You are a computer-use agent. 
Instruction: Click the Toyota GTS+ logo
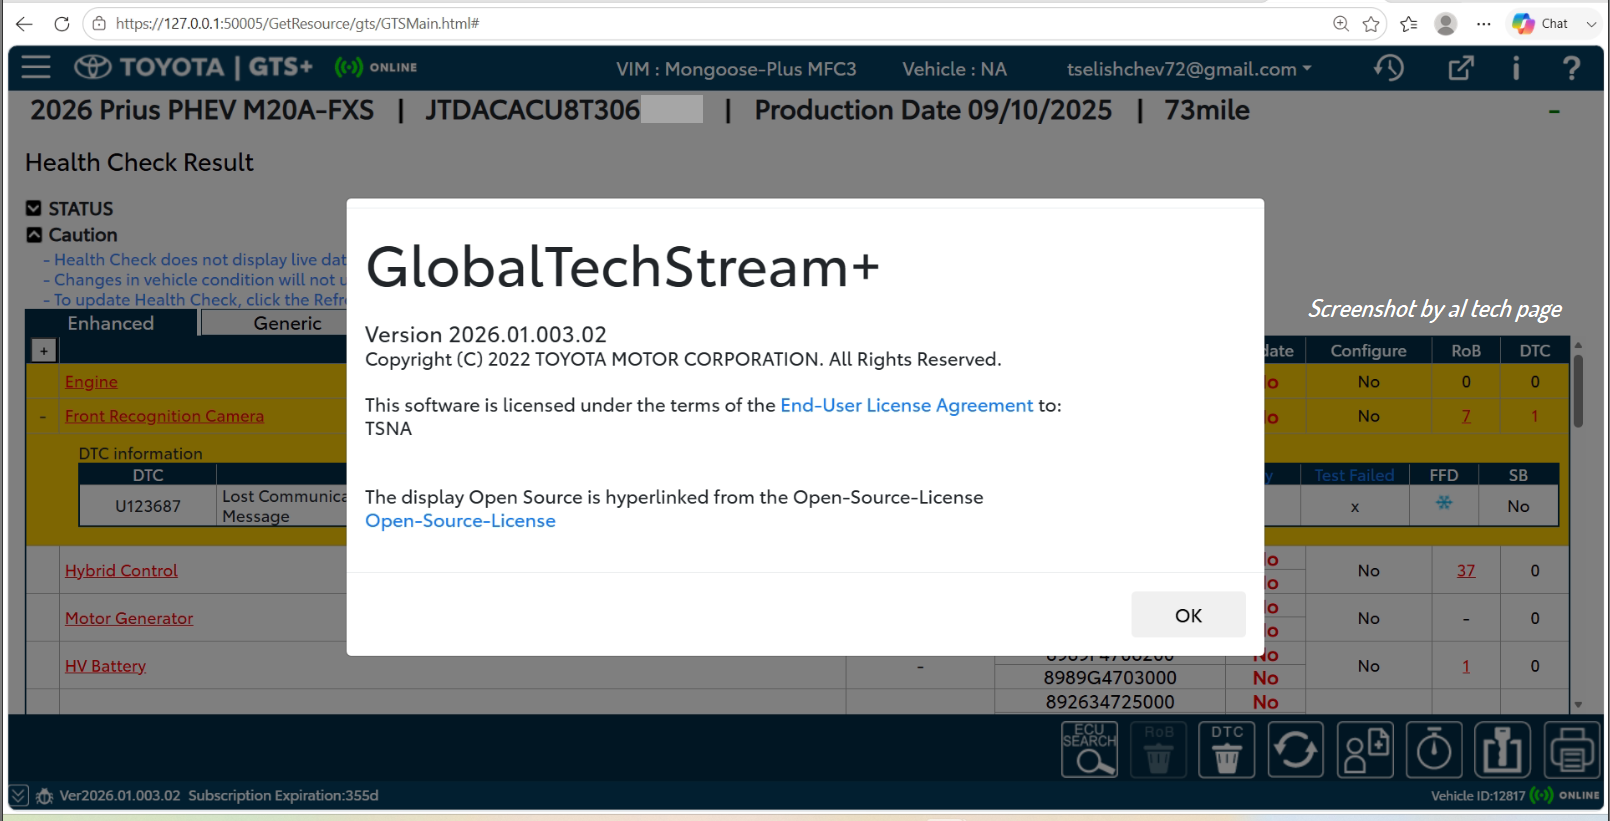pyautogui.click(x=194, y=67)
